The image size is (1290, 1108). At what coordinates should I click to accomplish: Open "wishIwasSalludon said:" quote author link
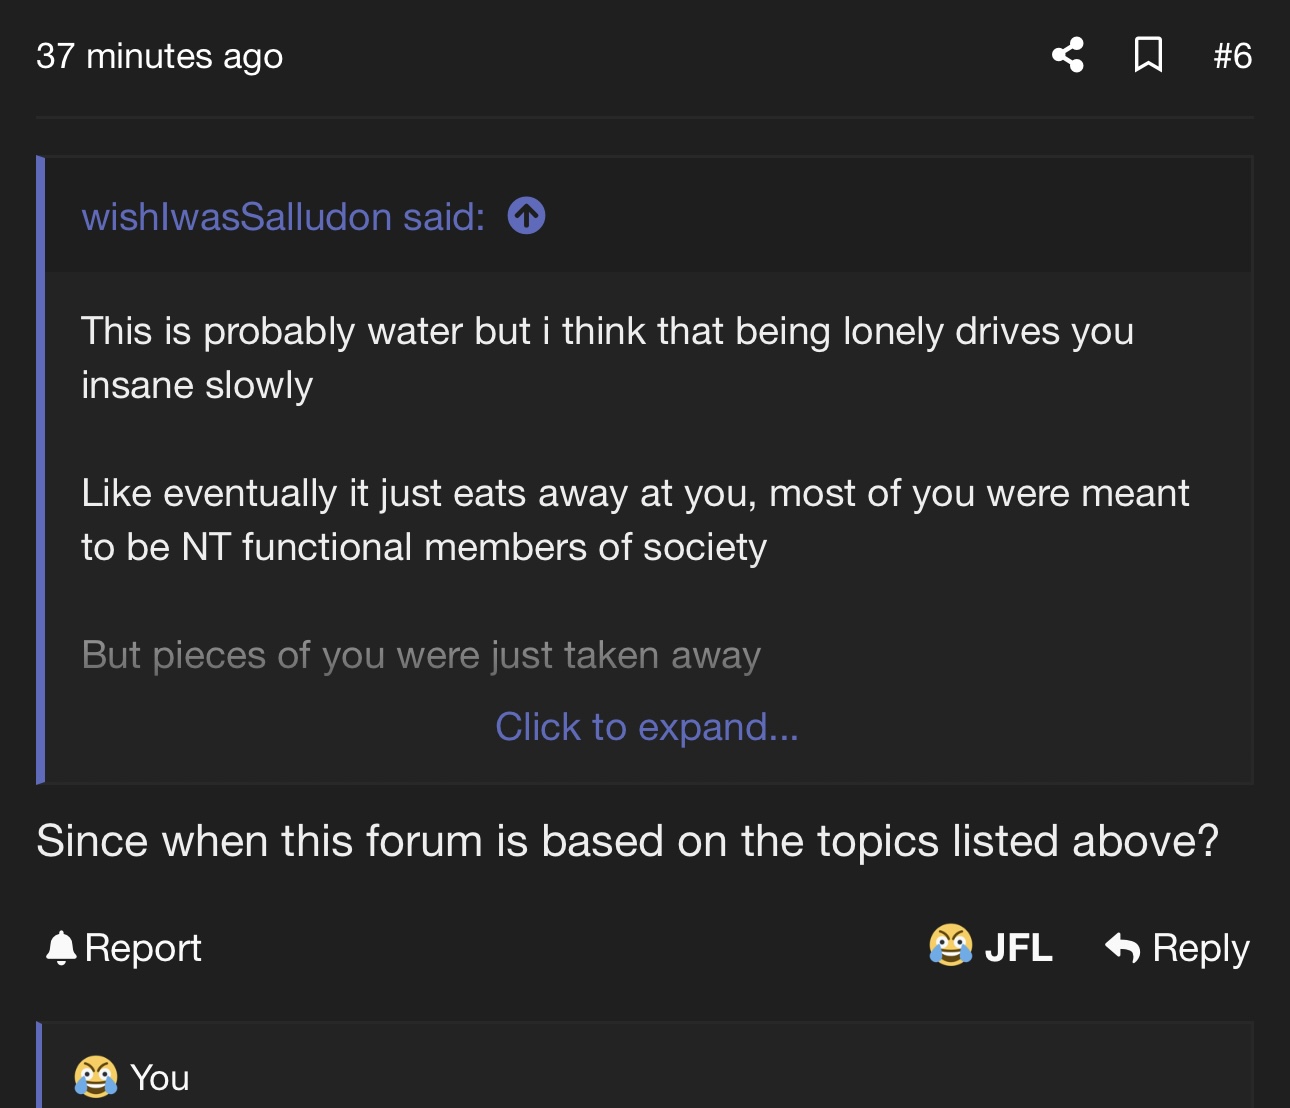point(283,217)
